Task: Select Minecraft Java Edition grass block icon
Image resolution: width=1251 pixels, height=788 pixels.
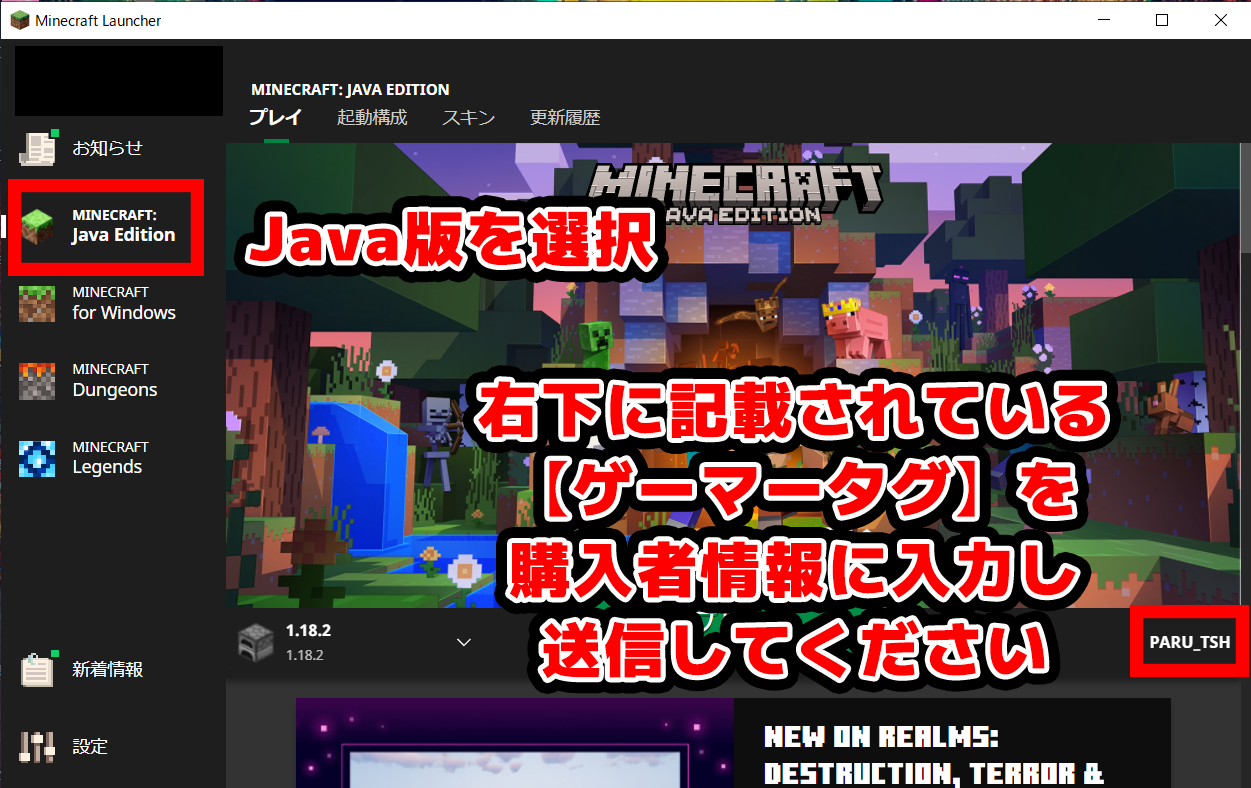Action: (39, 226)
